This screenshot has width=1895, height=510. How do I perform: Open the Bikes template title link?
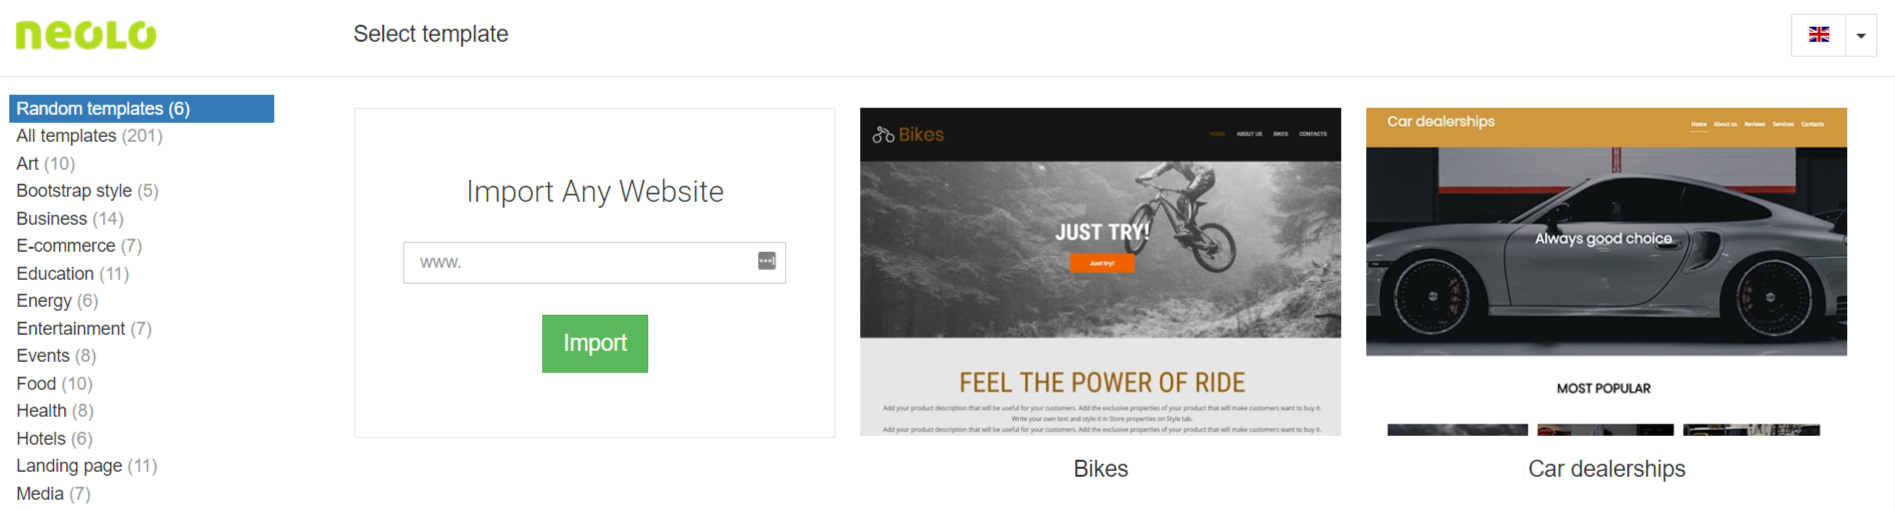coord(1100,468)
